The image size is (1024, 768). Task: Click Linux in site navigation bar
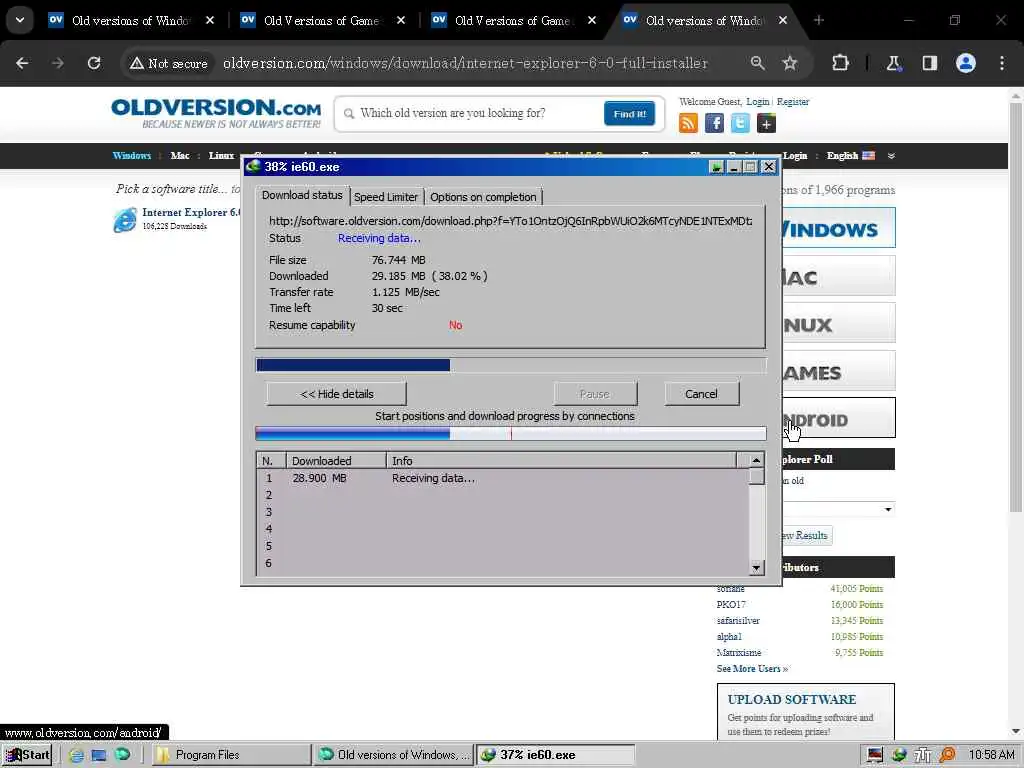click(x=221, y=155)
